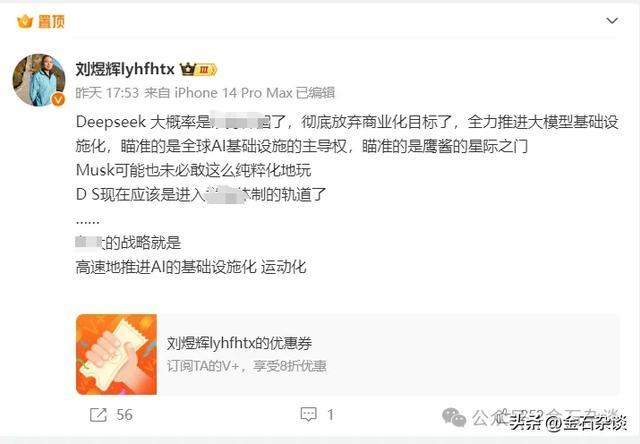Click the 订阅TA的V+ discount text
640x444 pixels.
(247, 366)
